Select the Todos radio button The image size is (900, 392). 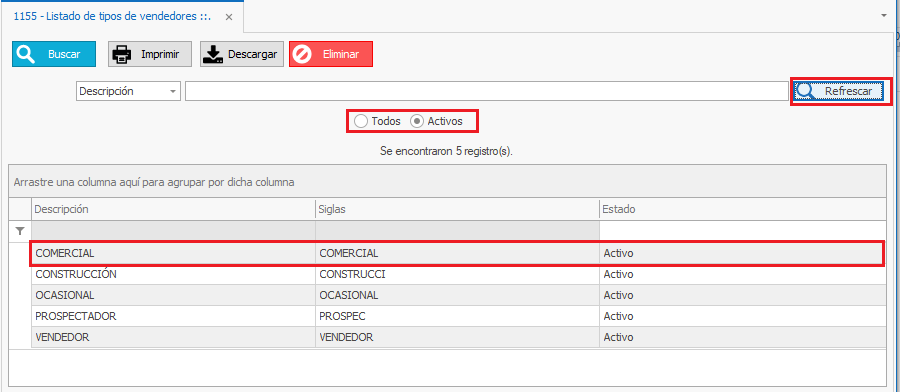click(360, 121)
